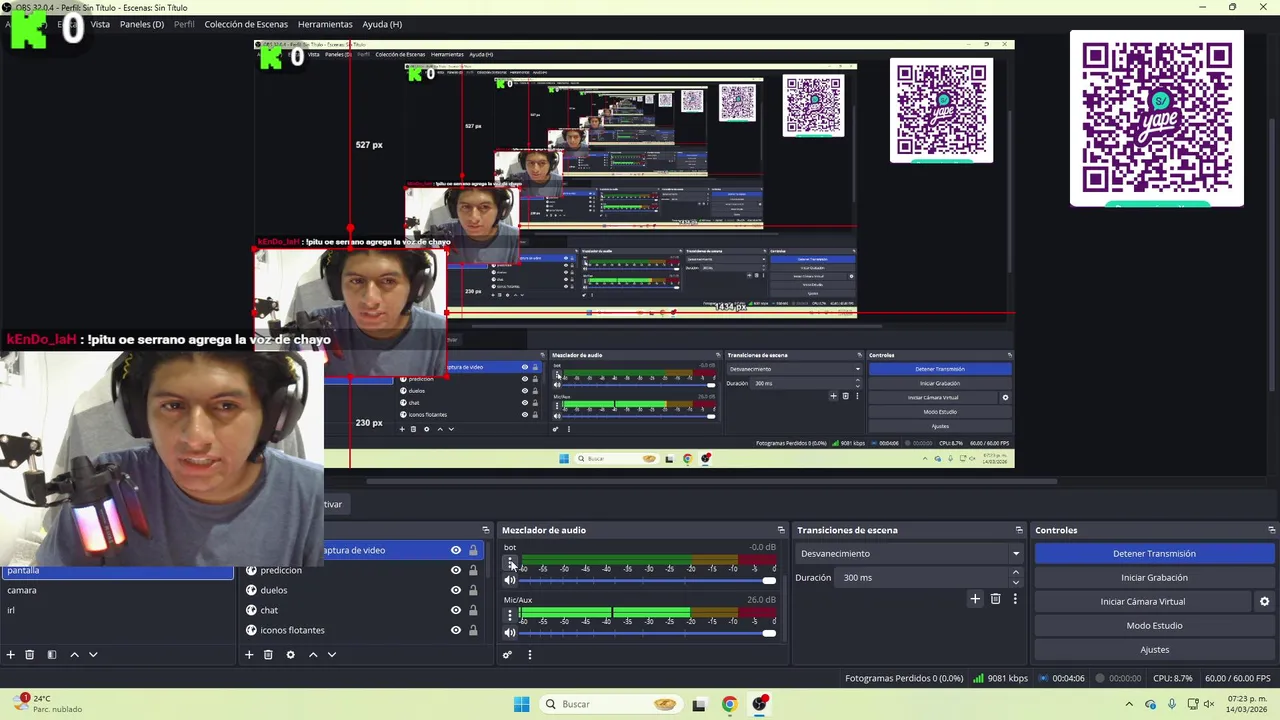The image size is (1280, 720).
Task: Add a scene transition plus icon
Action: pyautogui.click(x=975, y=599)
